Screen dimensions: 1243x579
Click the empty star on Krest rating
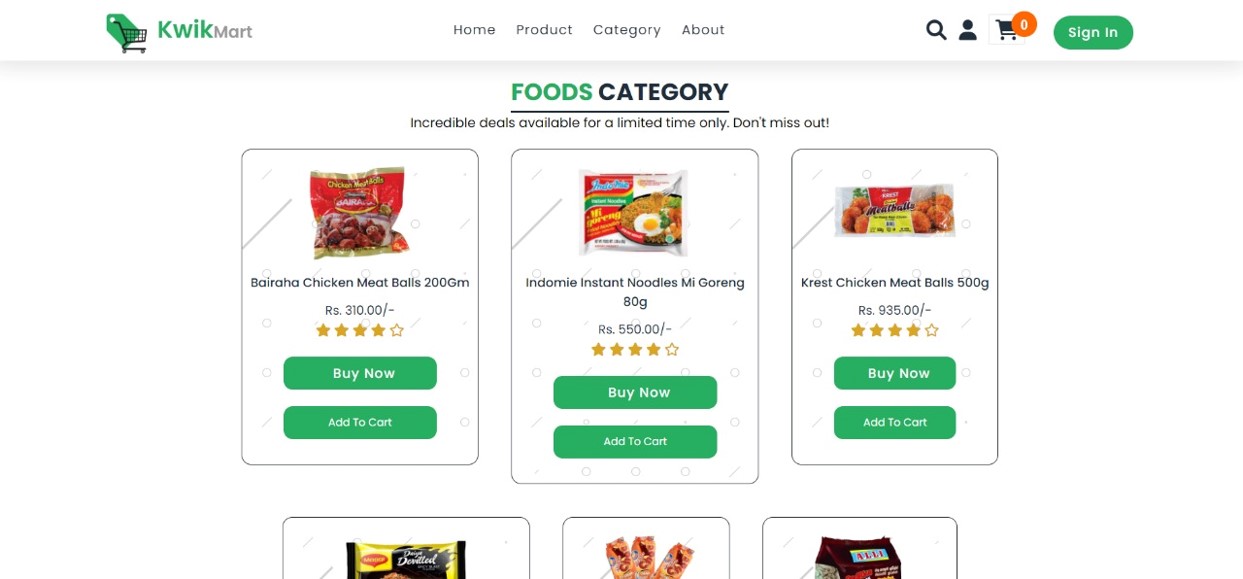click(x=931, y=329)
